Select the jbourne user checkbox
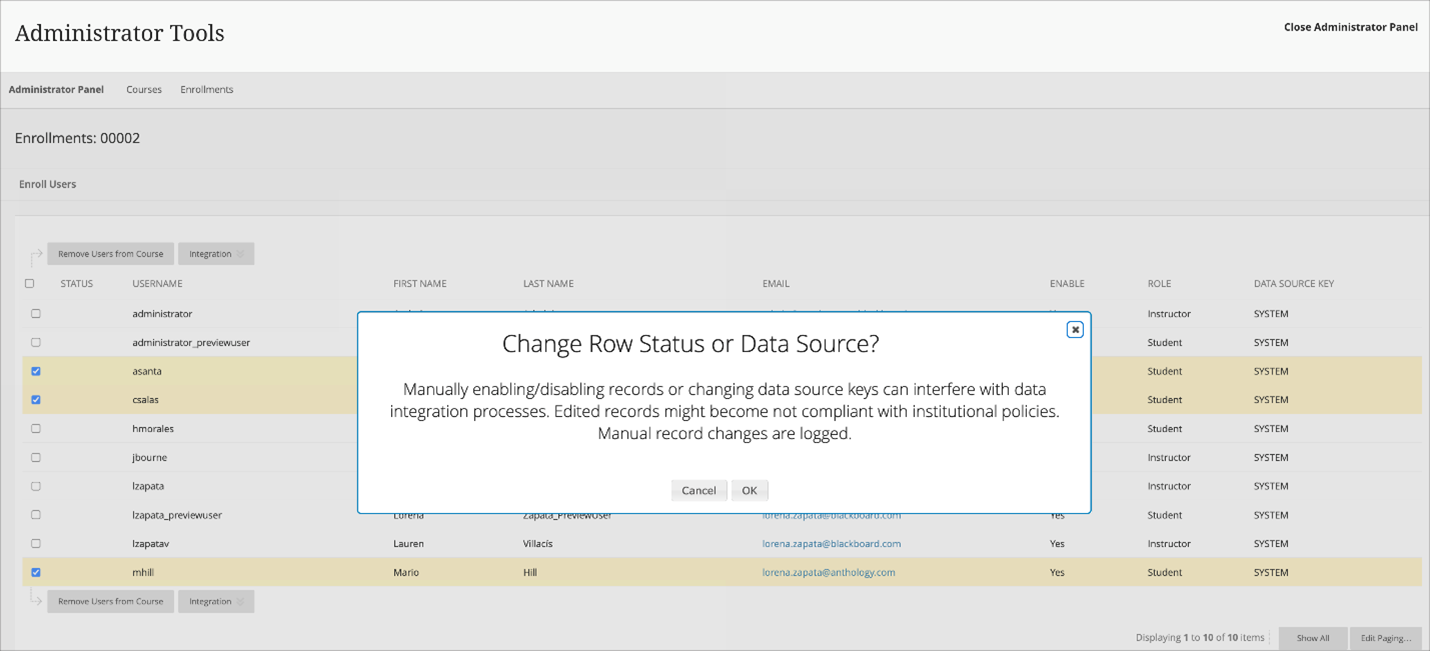This screenshot has height=651, width=1430. pos(36,458)
